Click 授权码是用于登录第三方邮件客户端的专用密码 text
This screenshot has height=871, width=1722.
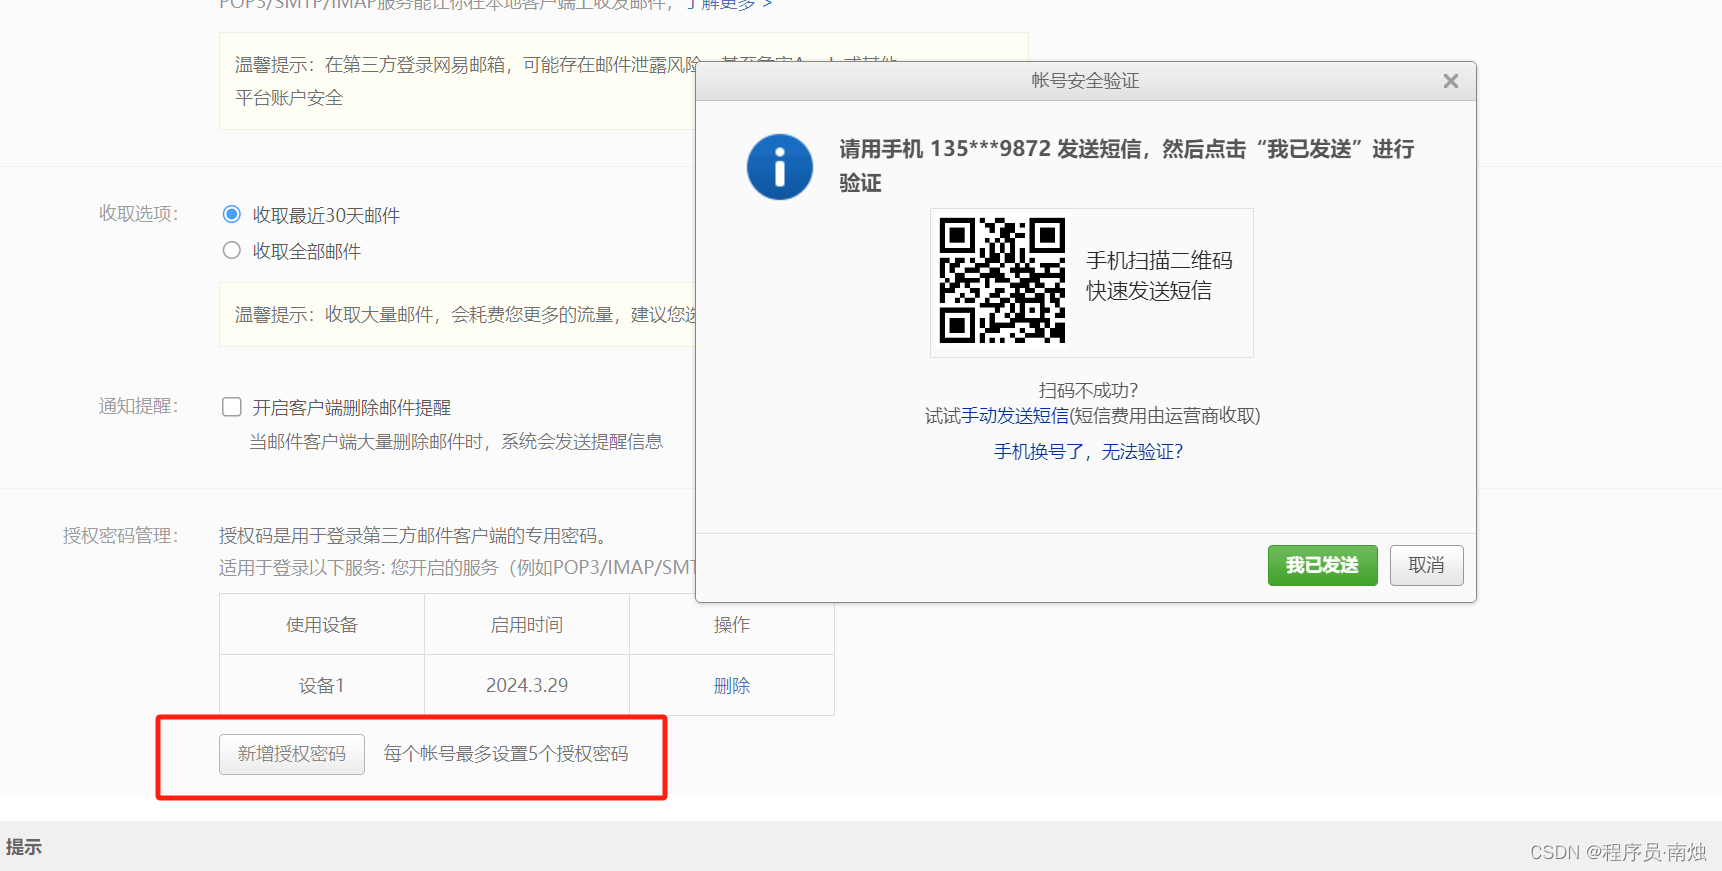(x=413, y=536)
